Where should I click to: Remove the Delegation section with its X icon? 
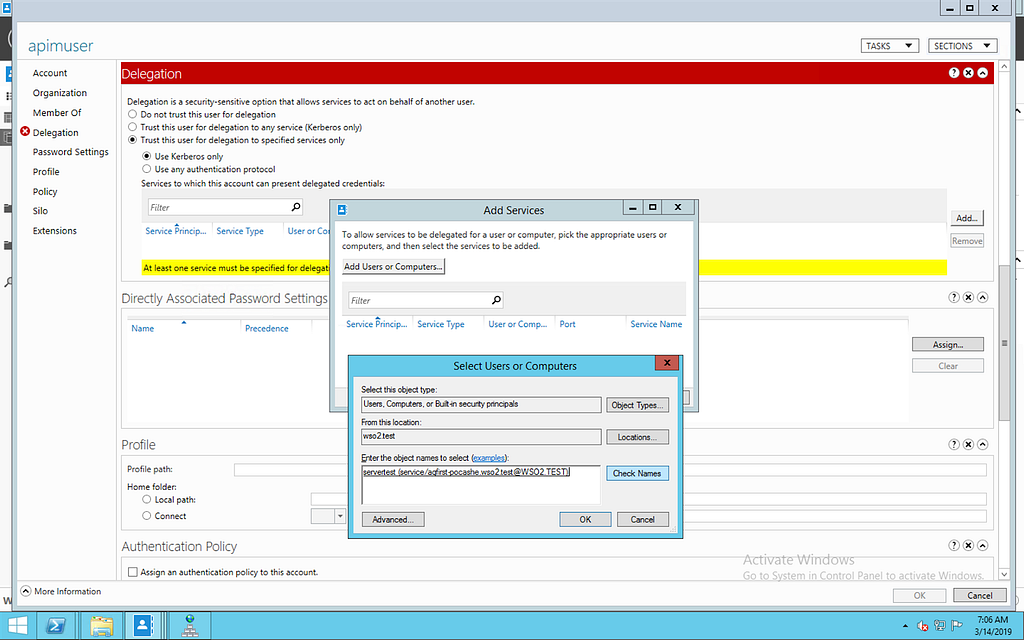click(x=968, y=73)
